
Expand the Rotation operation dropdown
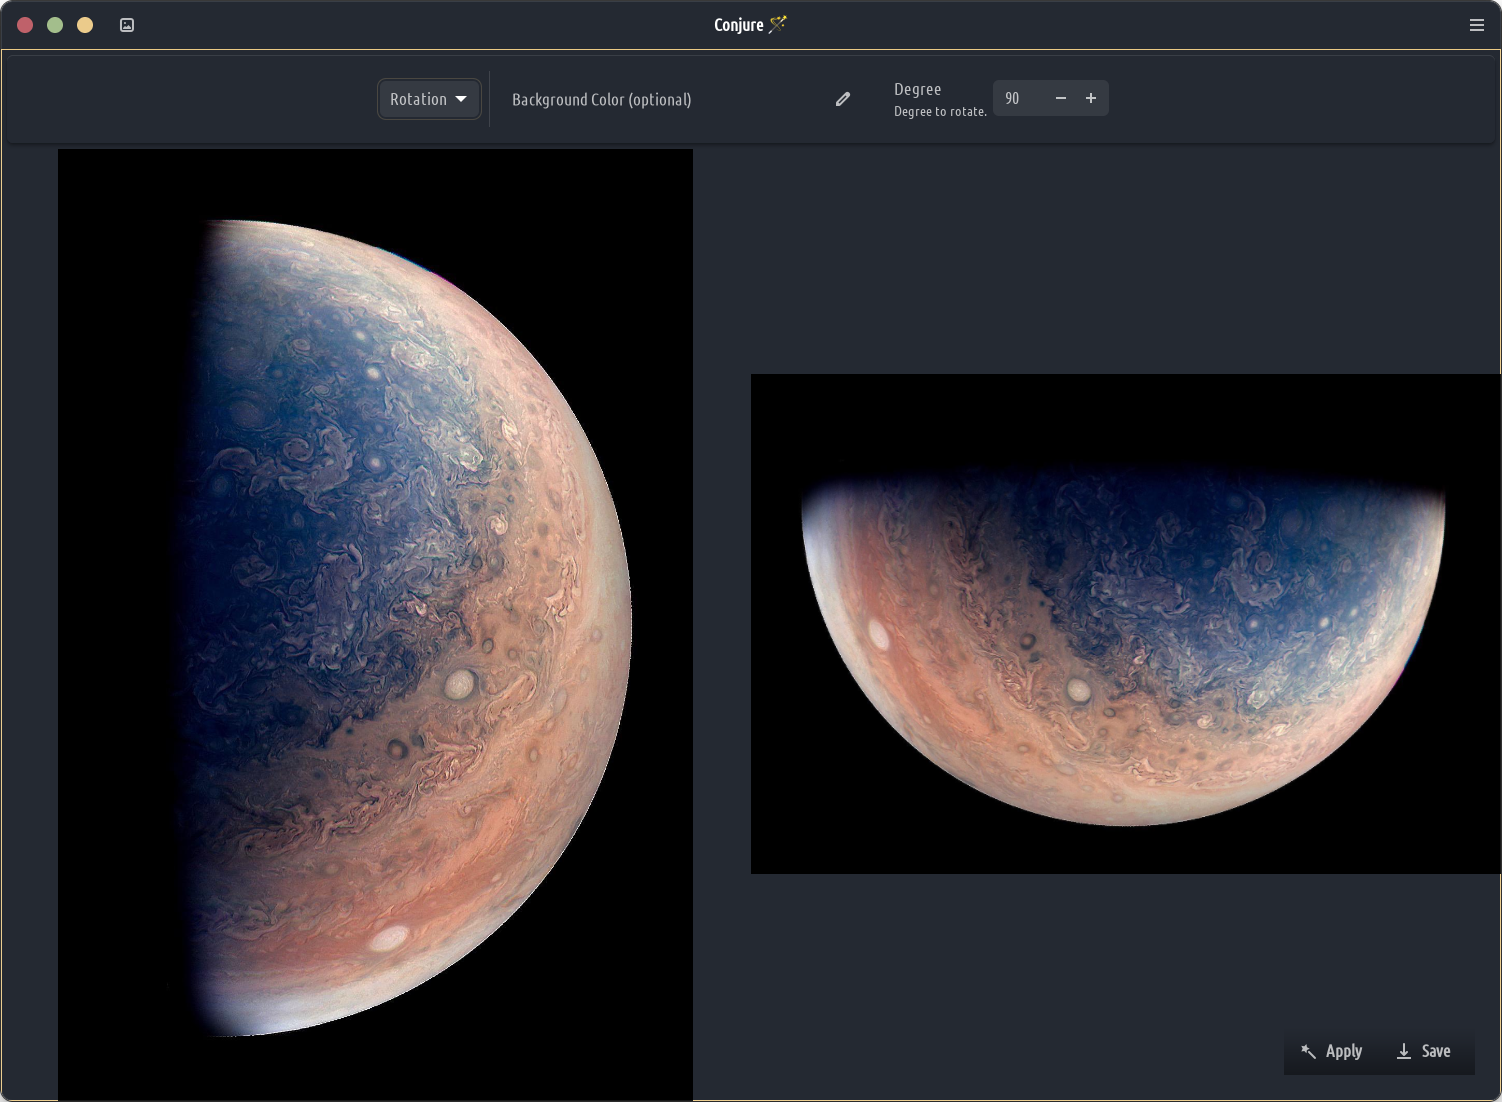coord(428,99)
